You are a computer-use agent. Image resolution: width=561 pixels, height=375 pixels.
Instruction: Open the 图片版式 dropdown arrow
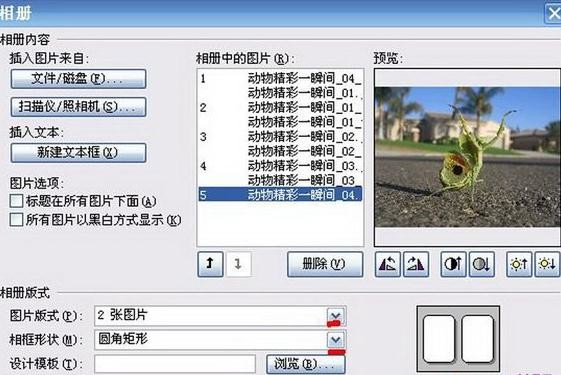pos(336,316)
